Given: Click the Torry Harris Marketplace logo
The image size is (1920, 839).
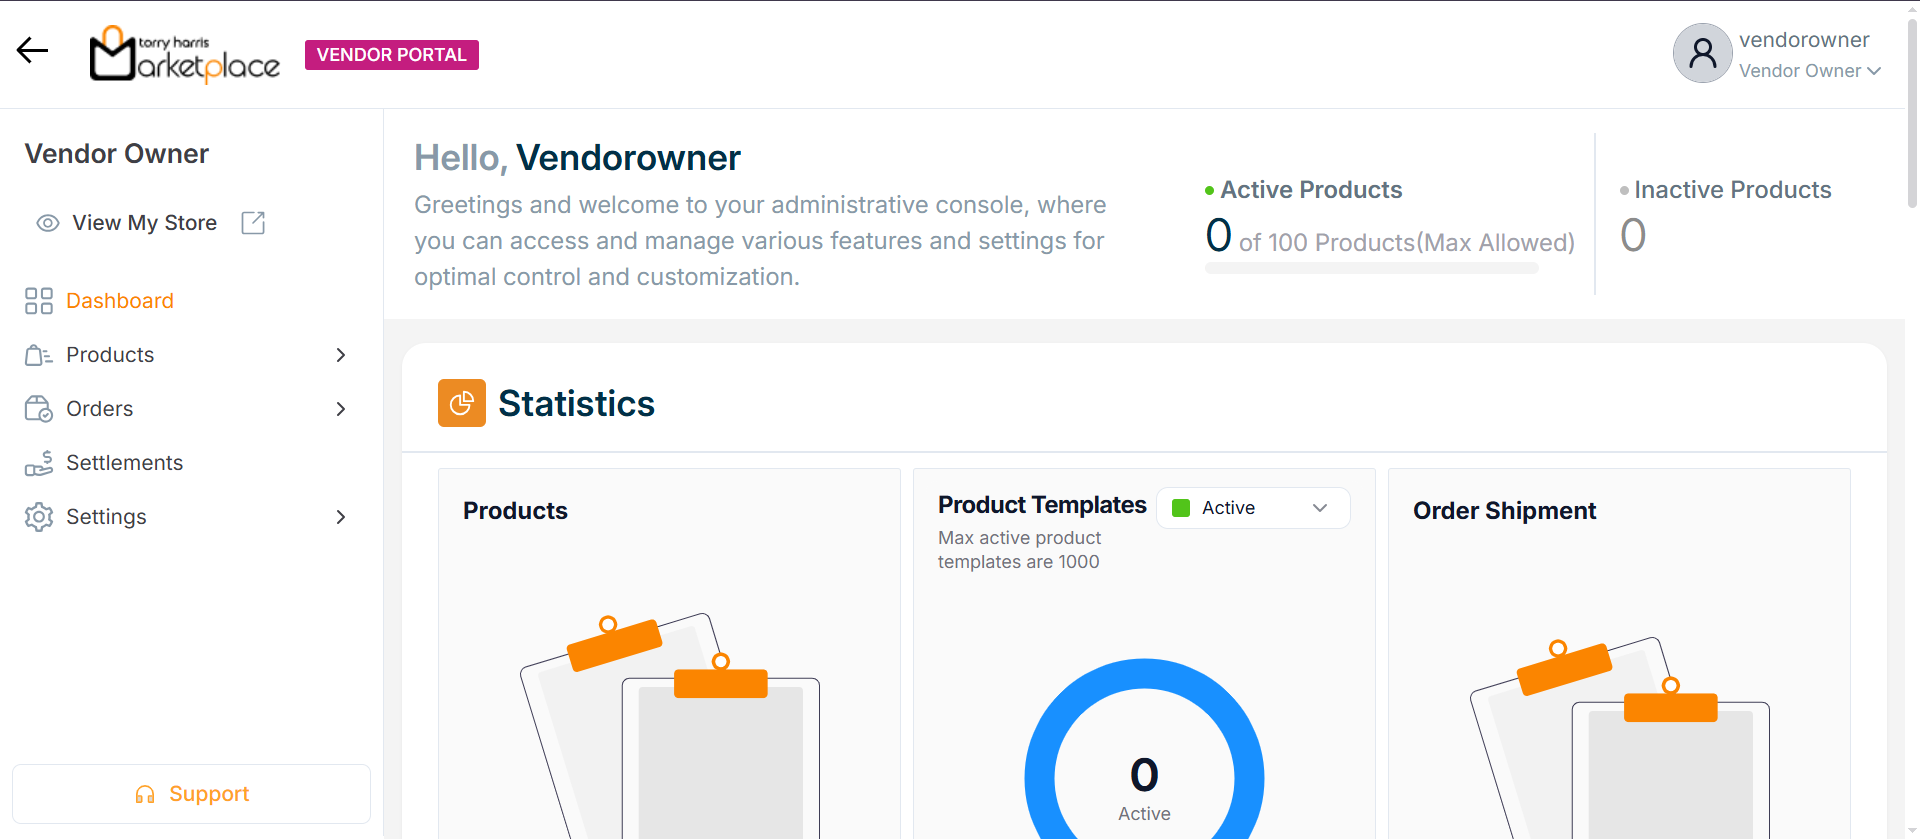Looking at the screenshot, I should (185, 54).
